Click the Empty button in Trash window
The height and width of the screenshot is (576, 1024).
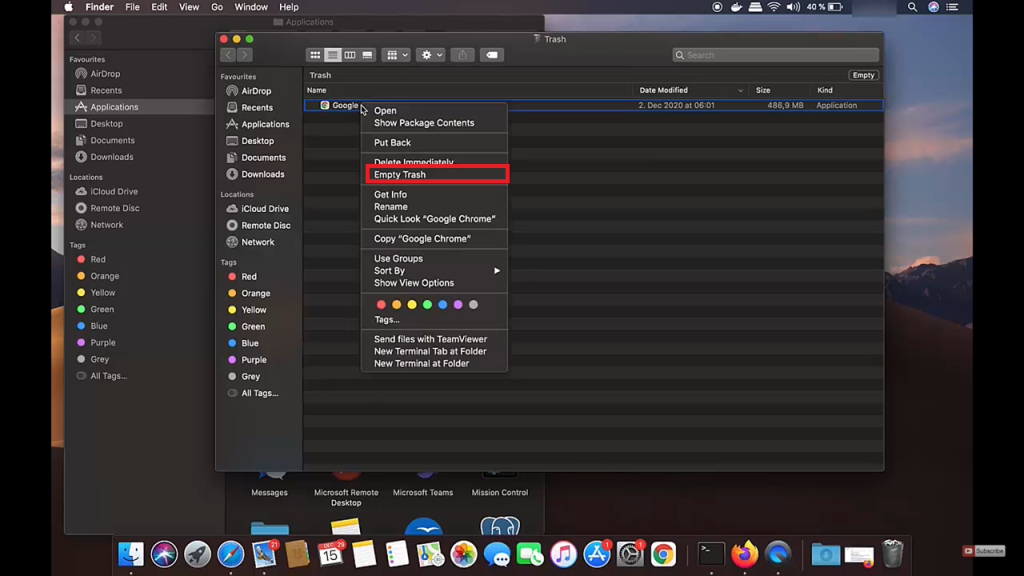[863, 75]
